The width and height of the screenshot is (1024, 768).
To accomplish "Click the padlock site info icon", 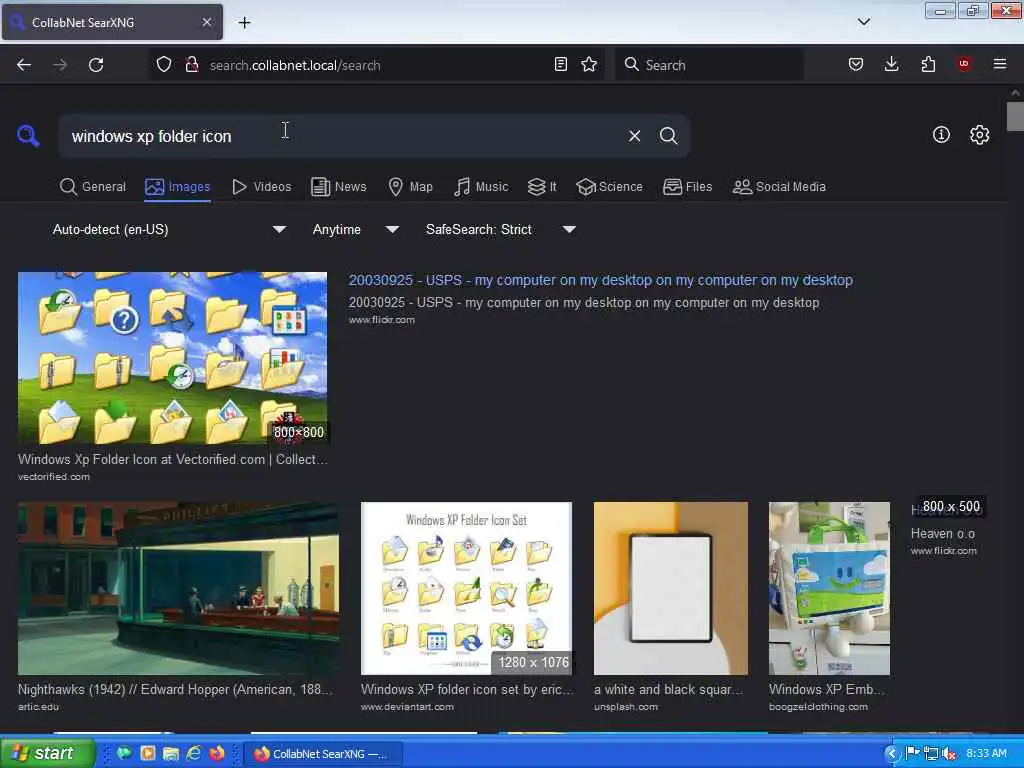I will [x=192, y=65].
